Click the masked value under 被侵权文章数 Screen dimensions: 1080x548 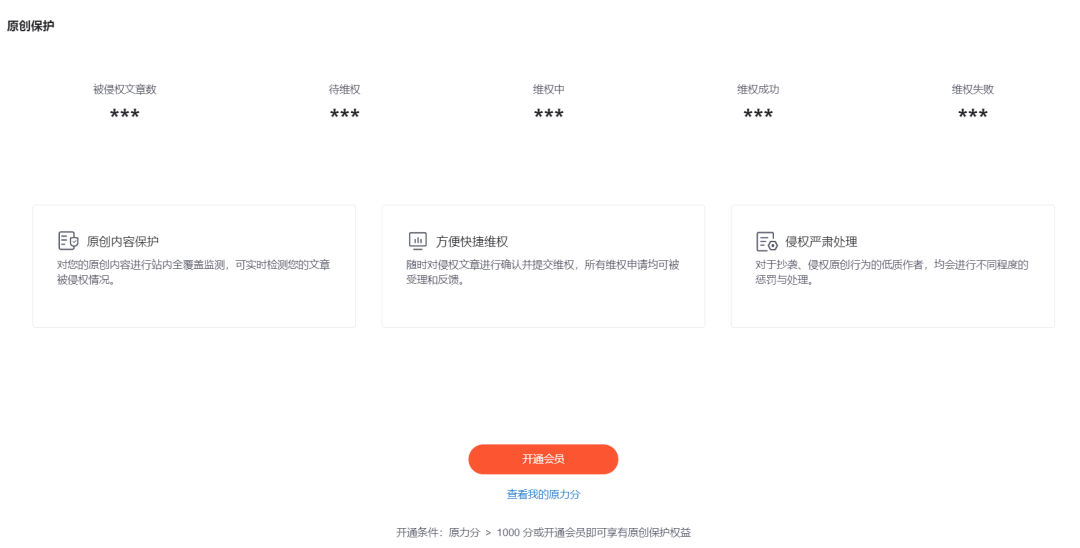point(125,114)
